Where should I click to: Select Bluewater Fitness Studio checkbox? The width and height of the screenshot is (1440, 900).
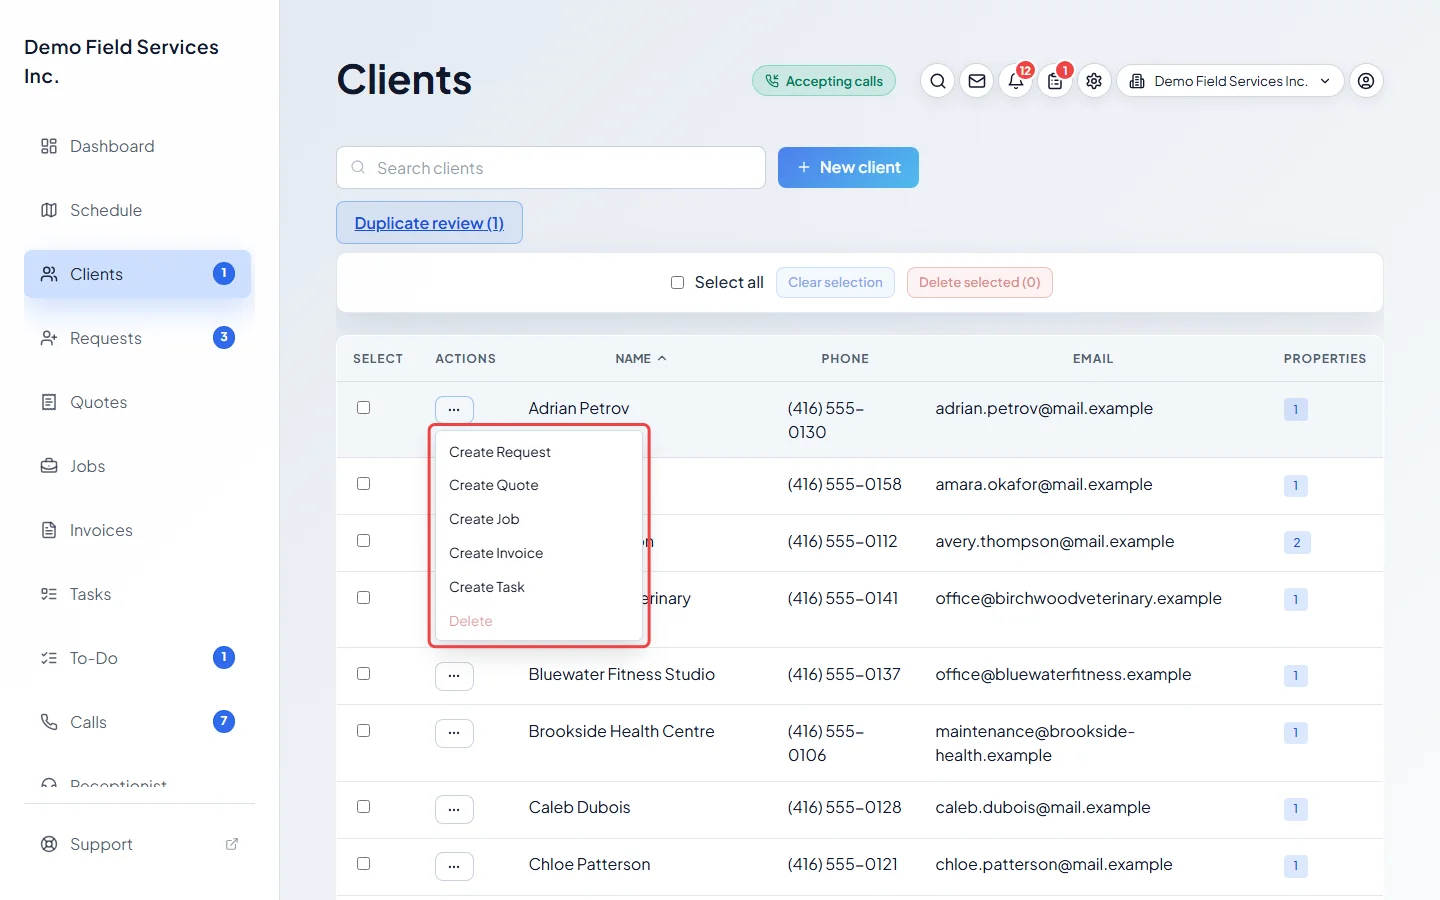(364, 674)
